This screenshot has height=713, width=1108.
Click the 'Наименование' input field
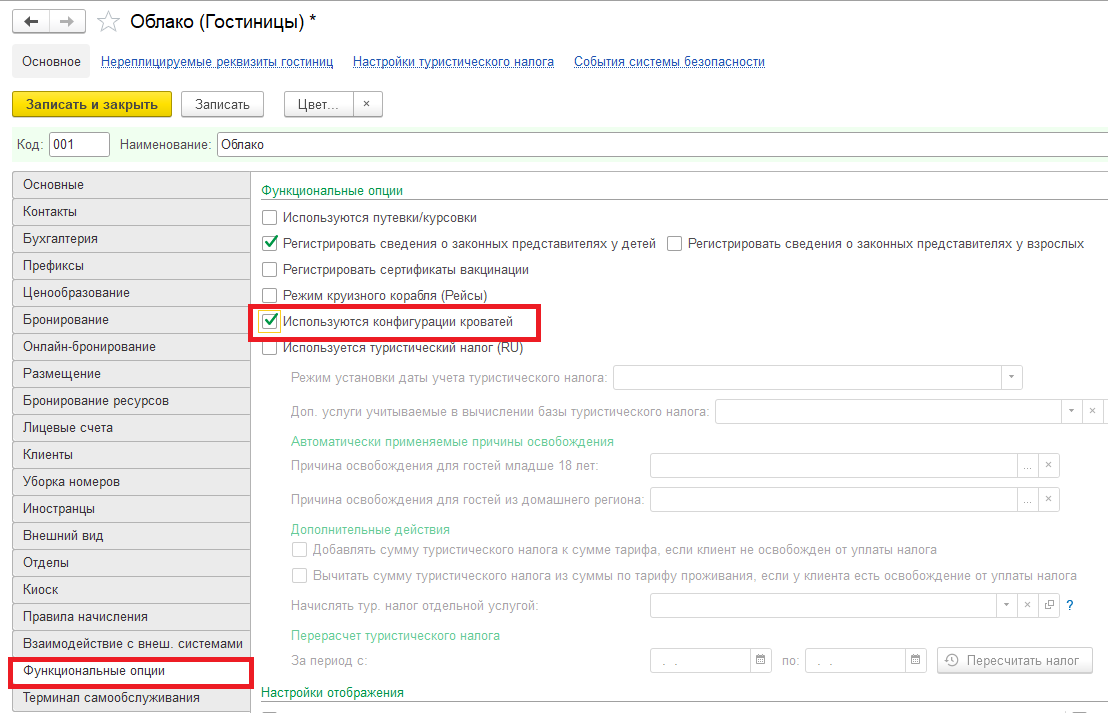[x=660, y=145]
